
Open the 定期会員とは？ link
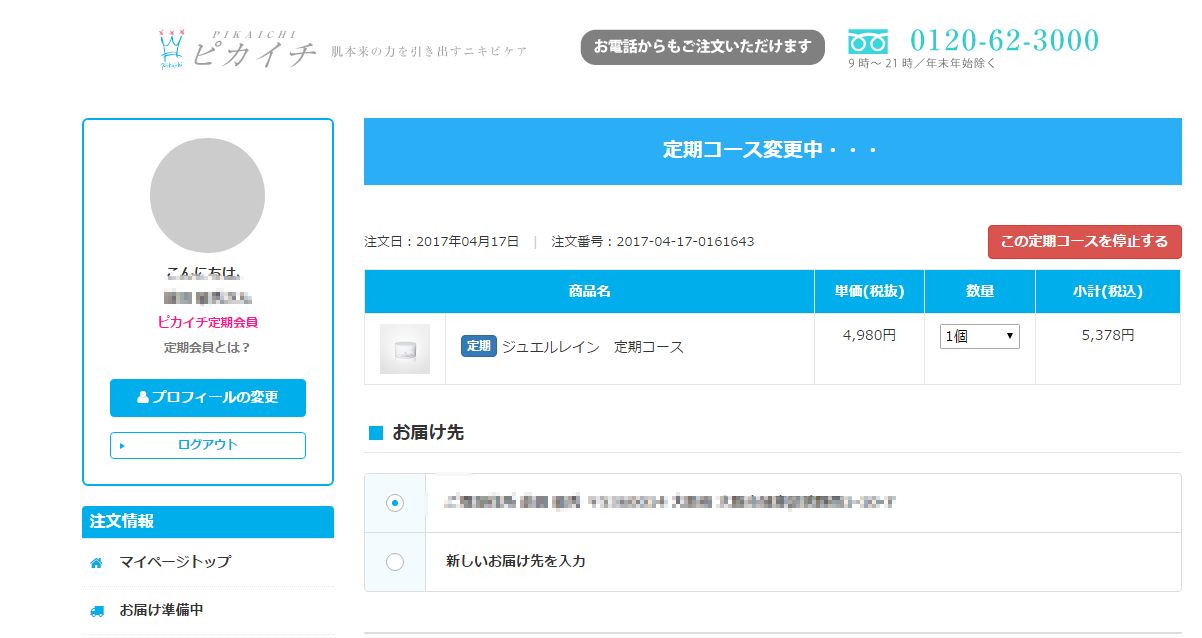click(207, 348)
